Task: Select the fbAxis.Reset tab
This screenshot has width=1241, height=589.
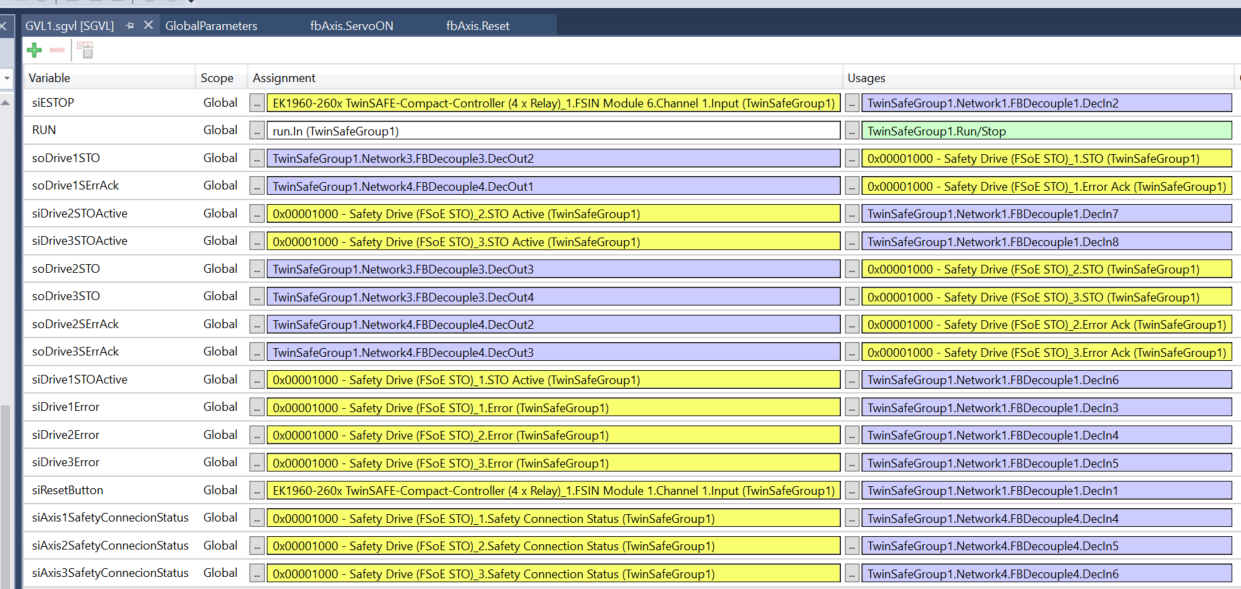Action: [x=477, y=26]
